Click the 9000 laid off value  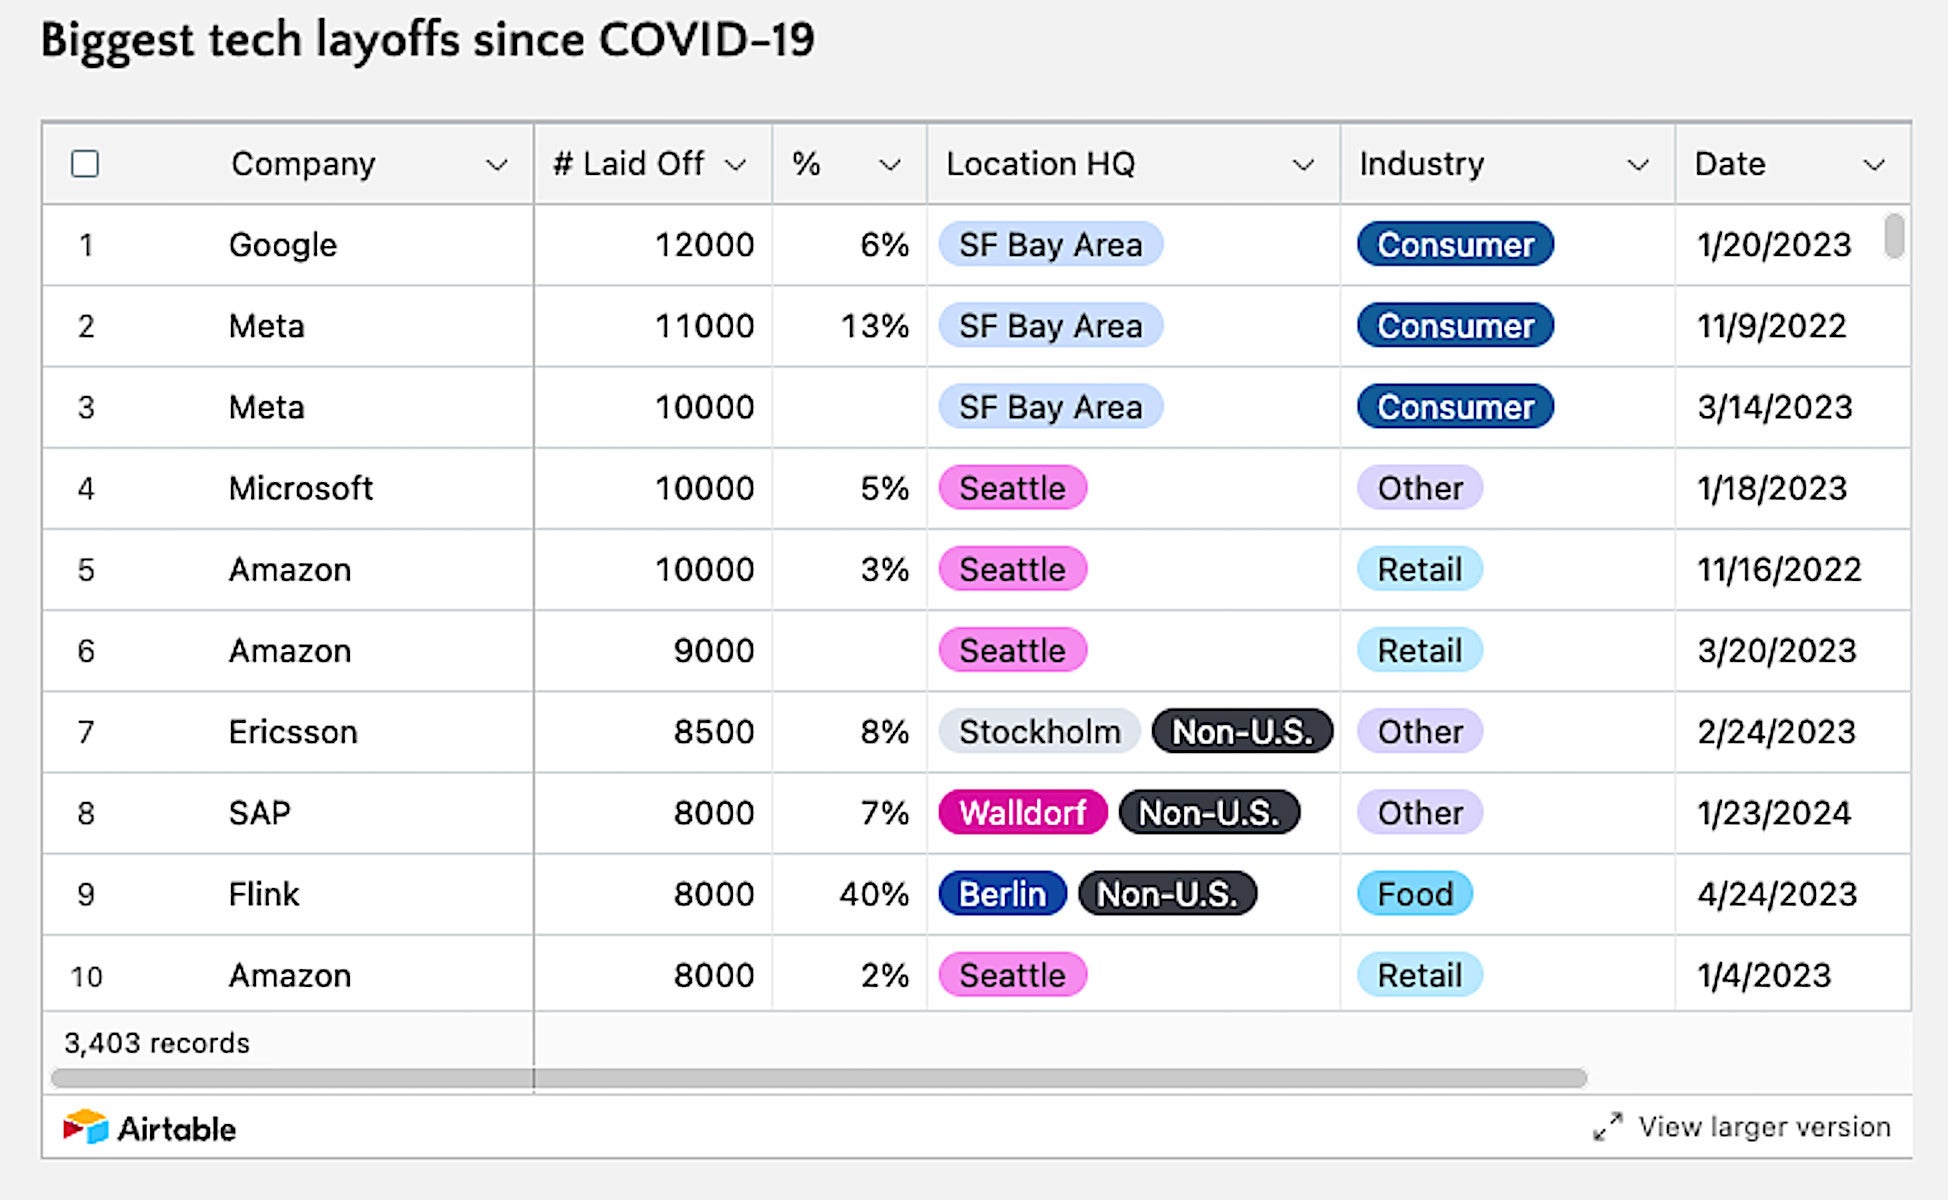click(x=713, y=651)
